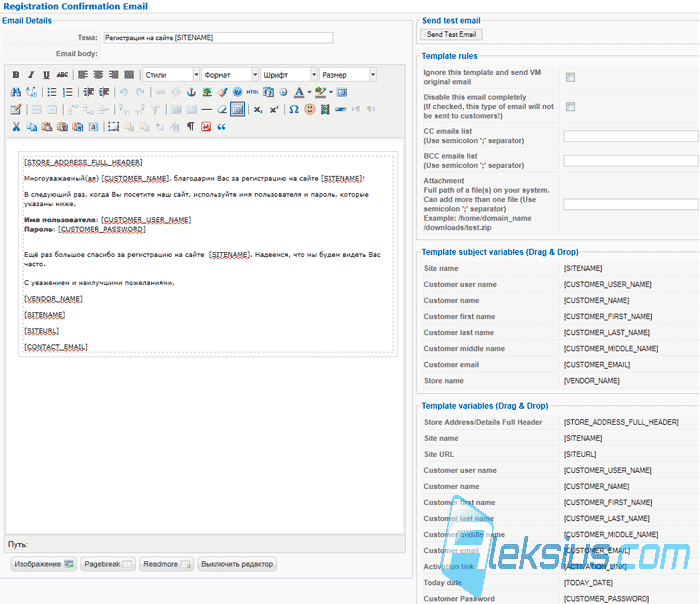
Task: Cut the selection with the scissors icon
Action: pyautogui.click(x=16, y=127)
